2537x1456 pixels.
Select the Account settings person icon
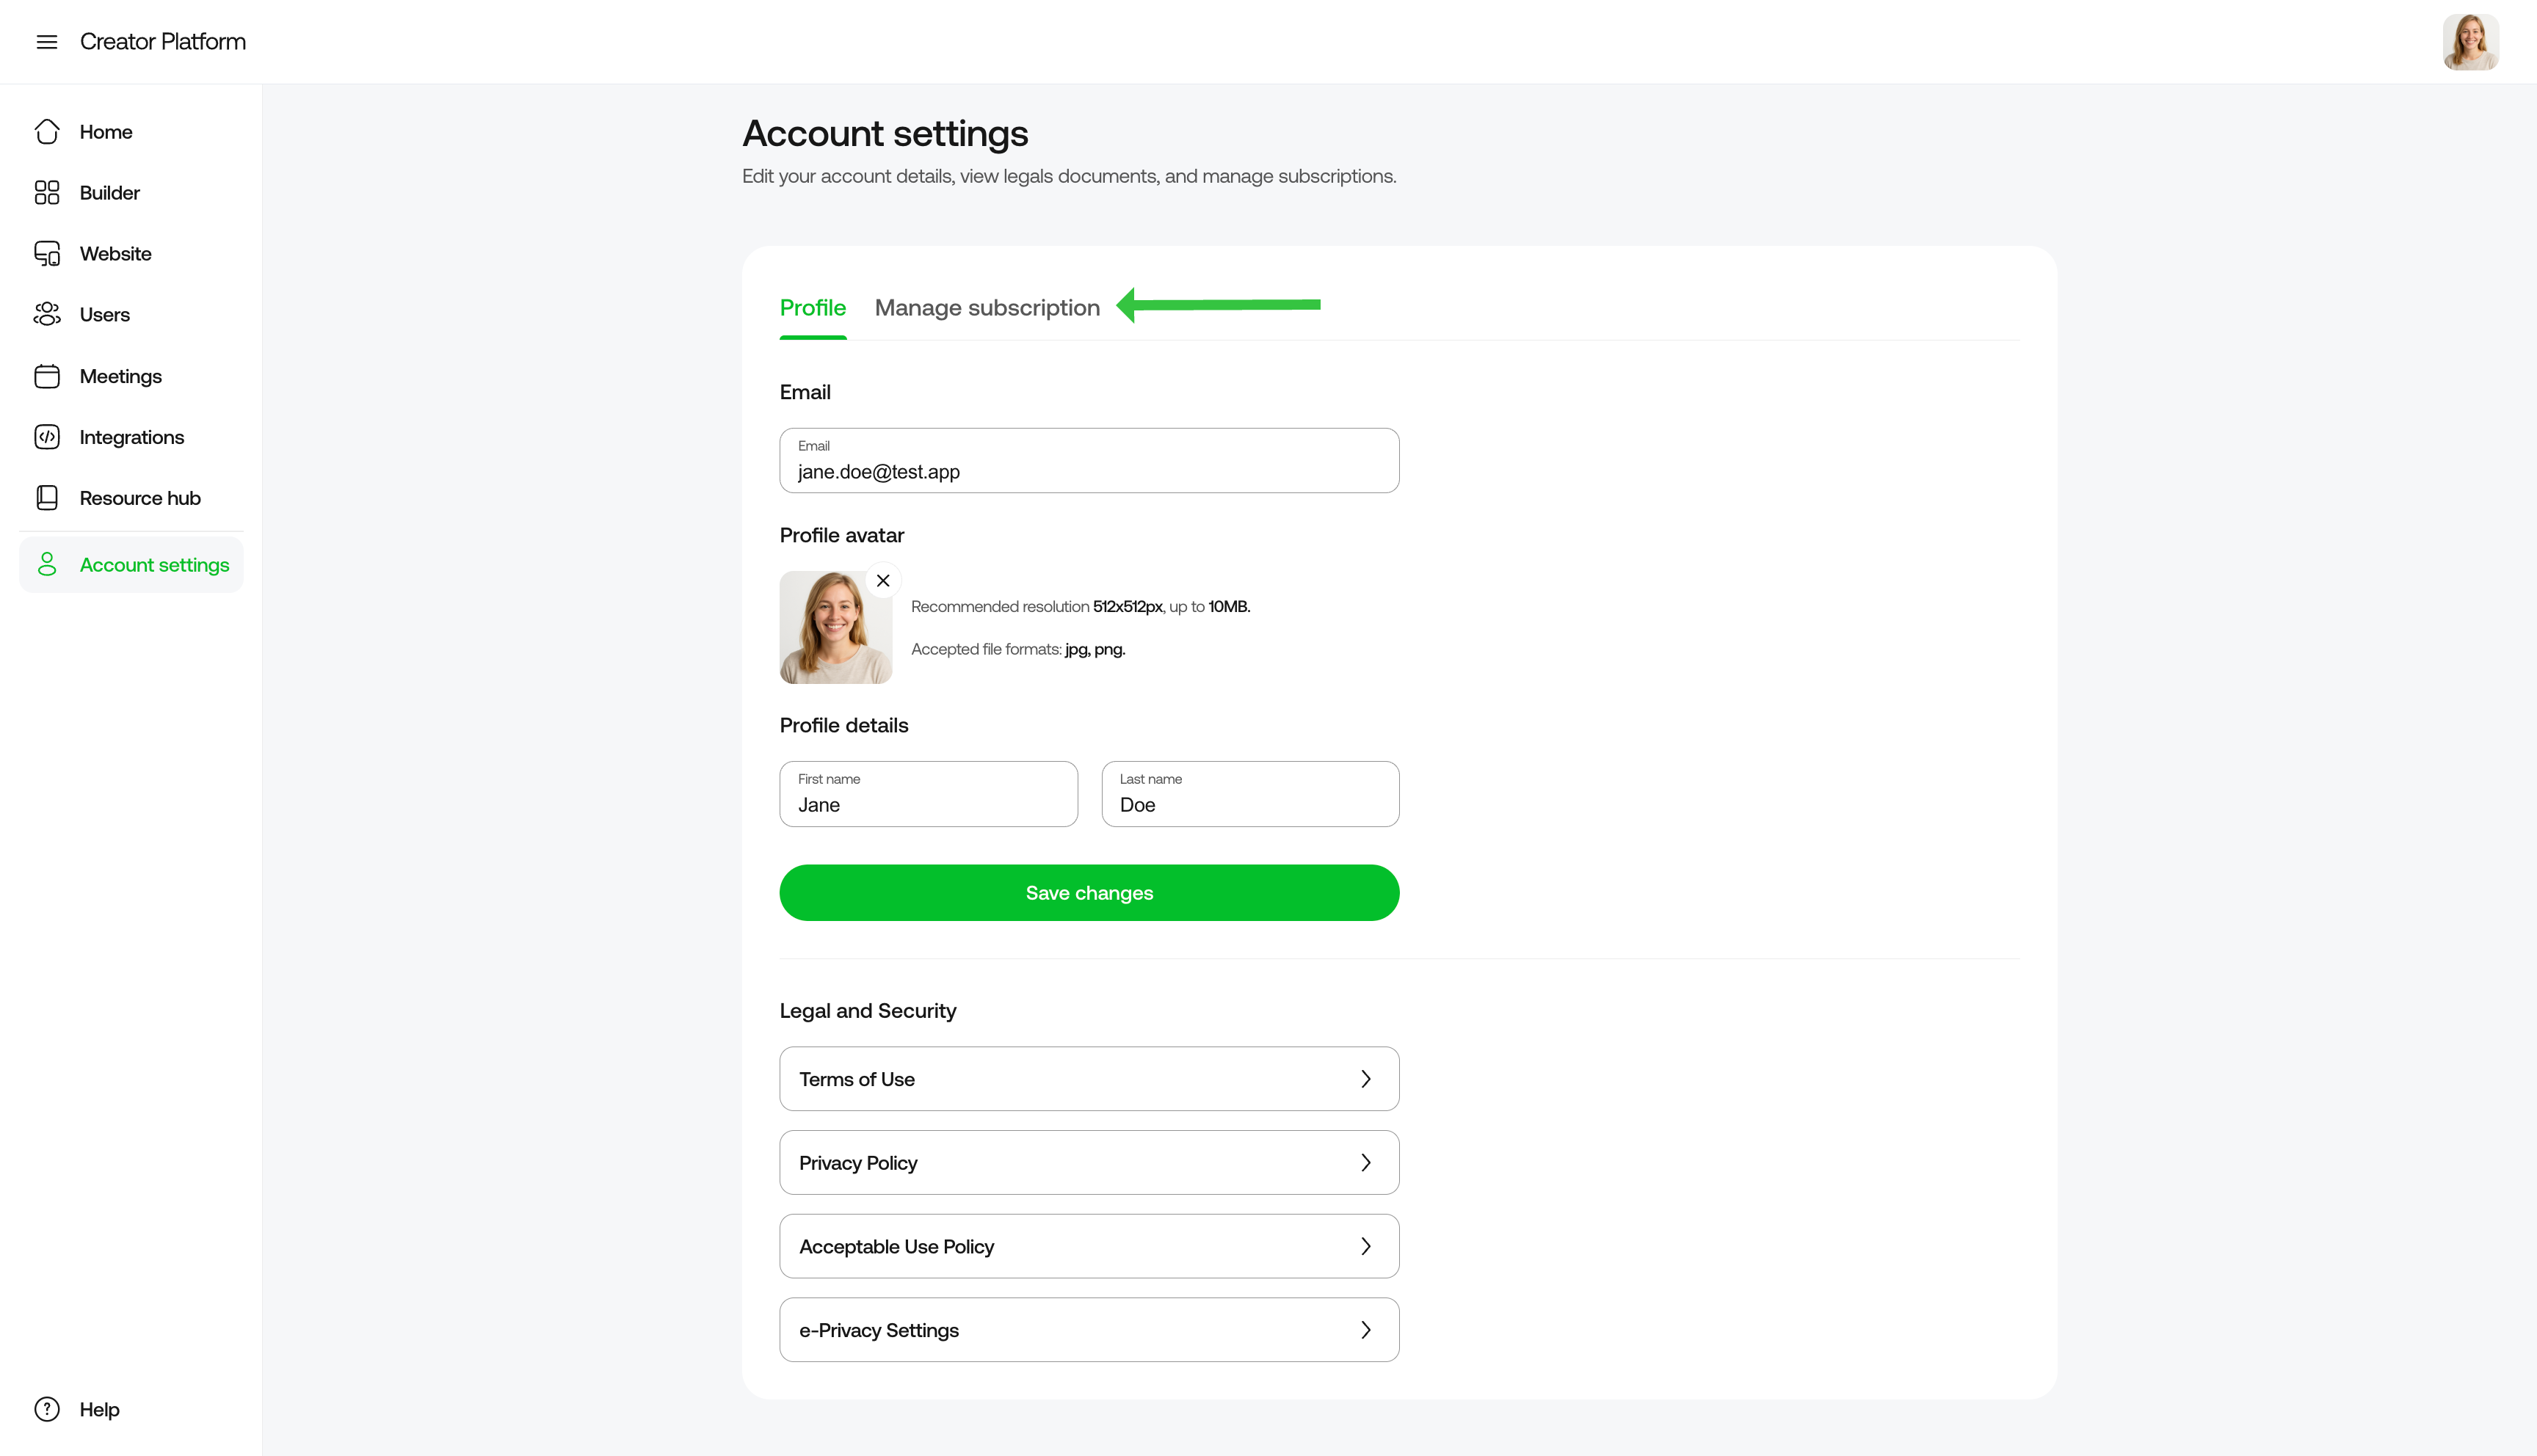tap(47, 564)
